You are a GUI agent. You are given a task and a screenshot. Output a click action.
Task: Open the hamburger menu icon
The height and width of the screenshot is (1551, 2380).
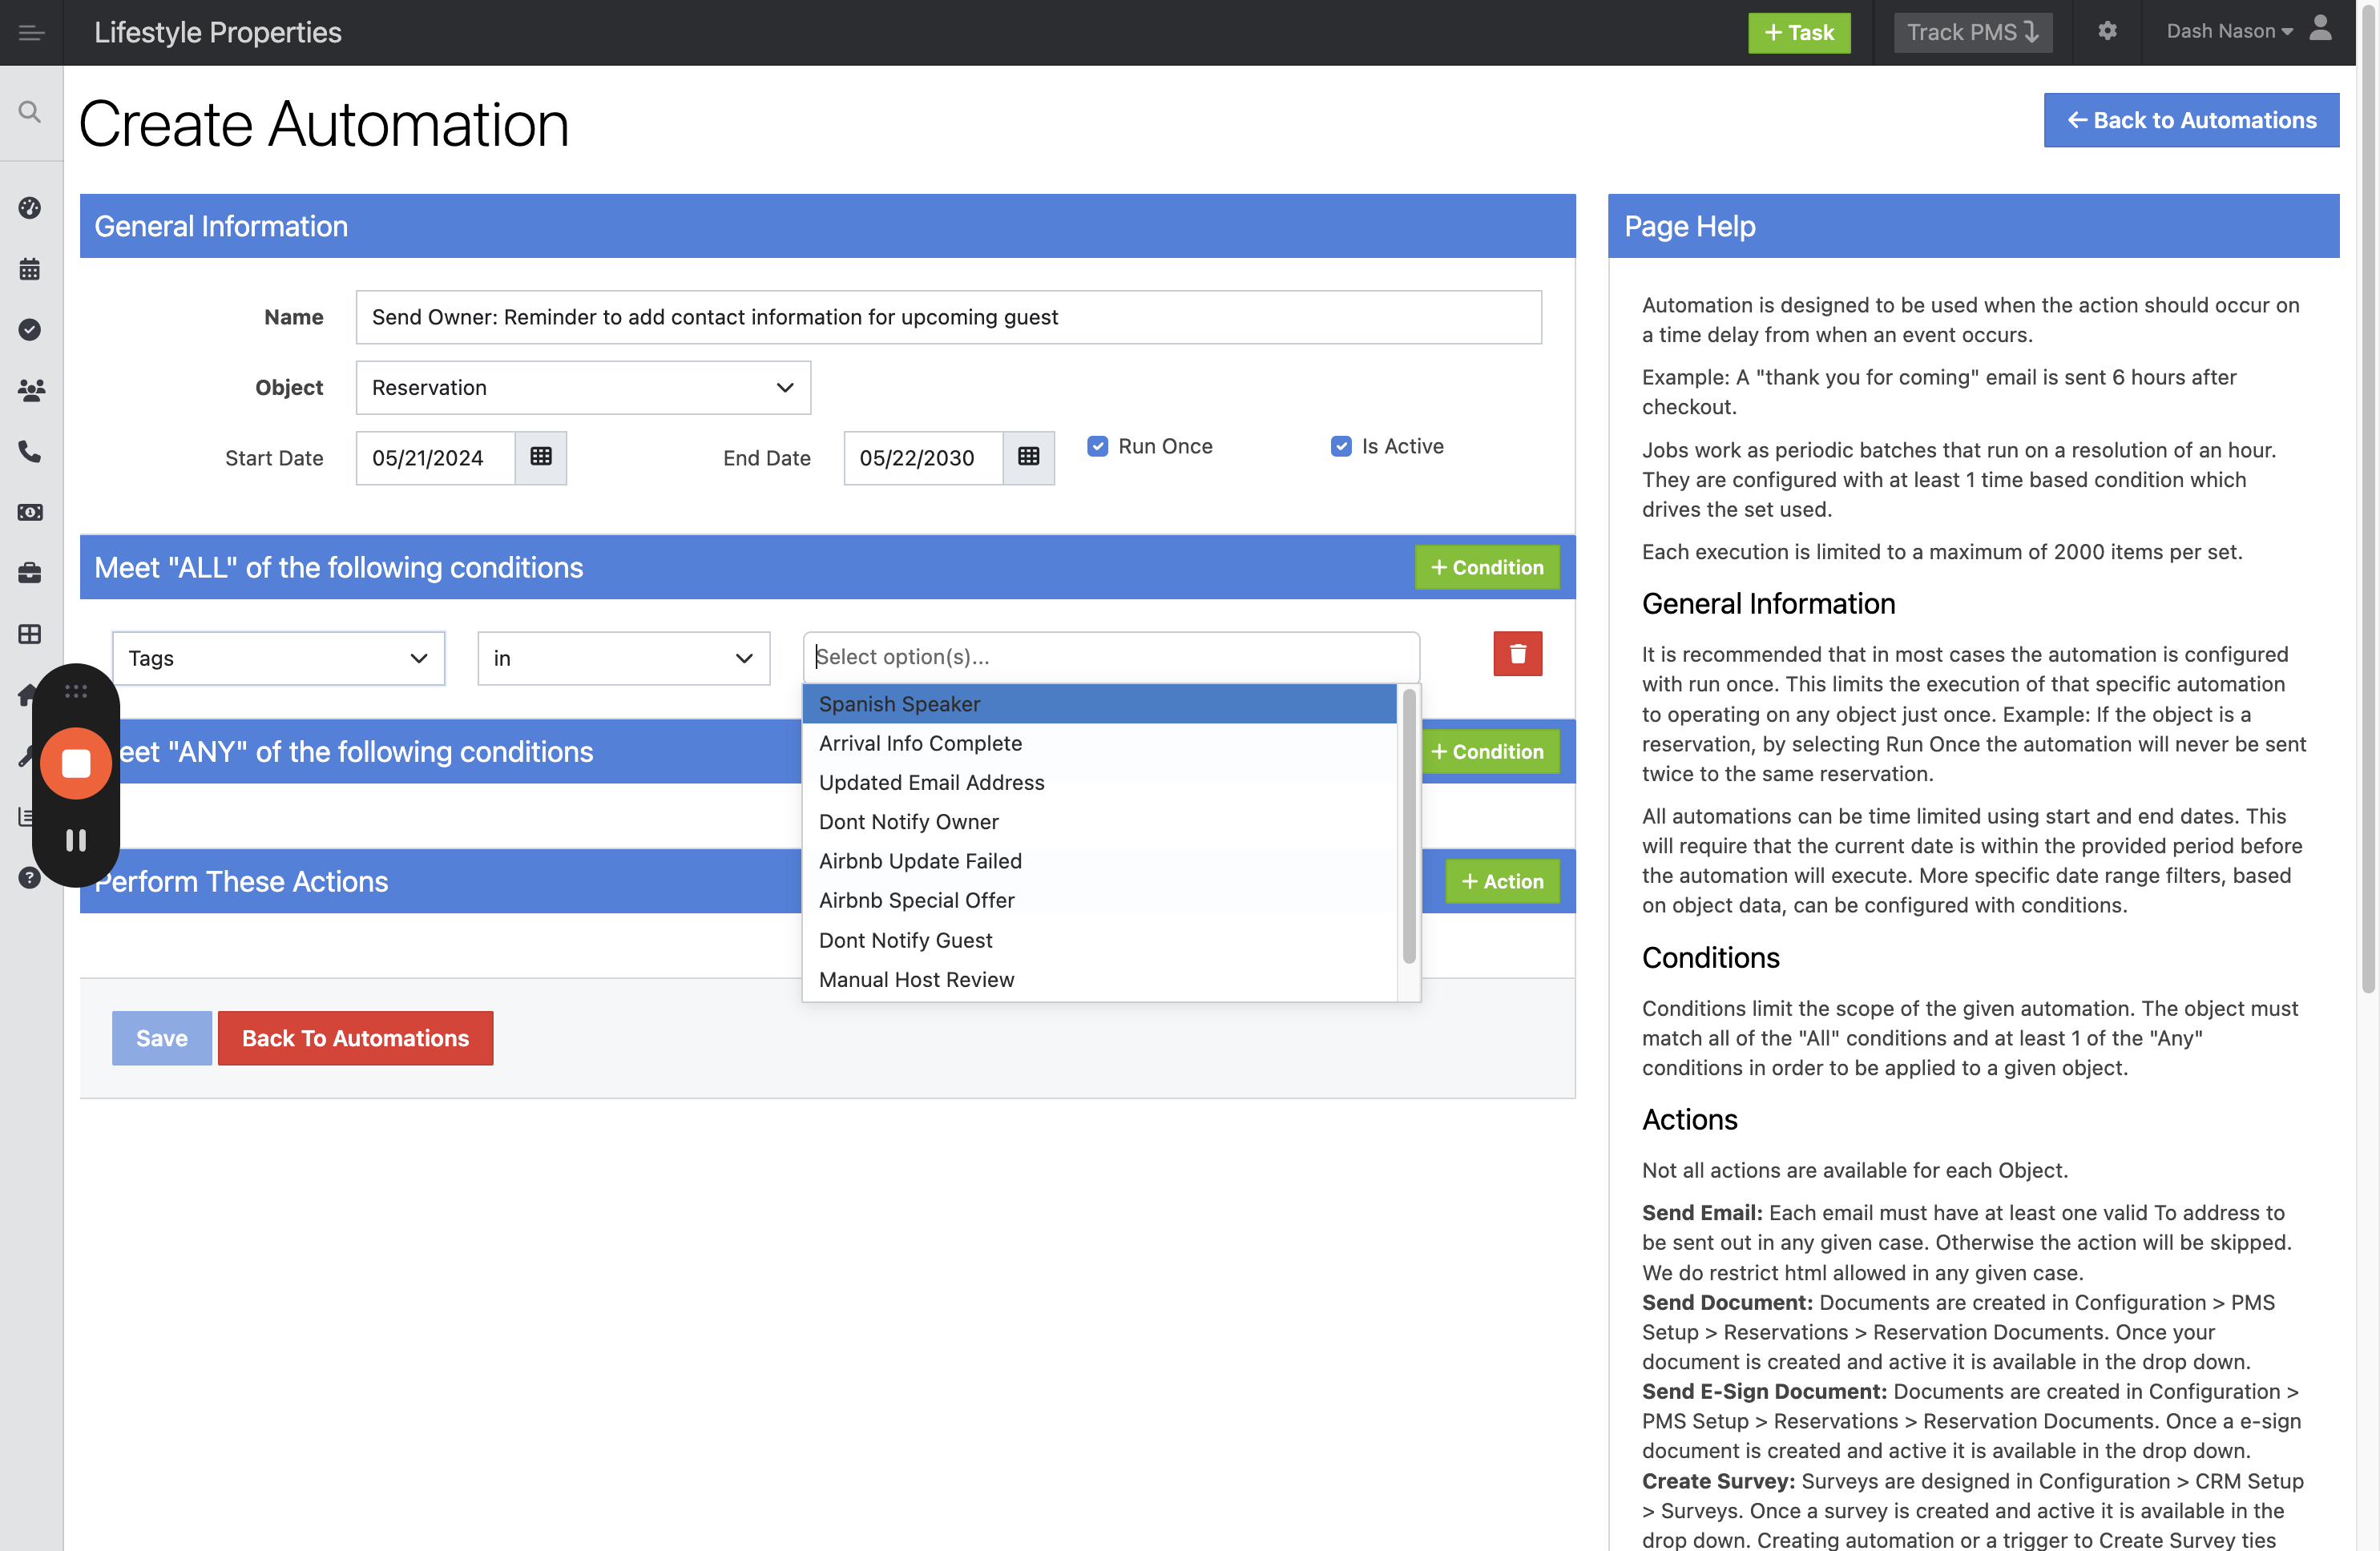(31, 33)
